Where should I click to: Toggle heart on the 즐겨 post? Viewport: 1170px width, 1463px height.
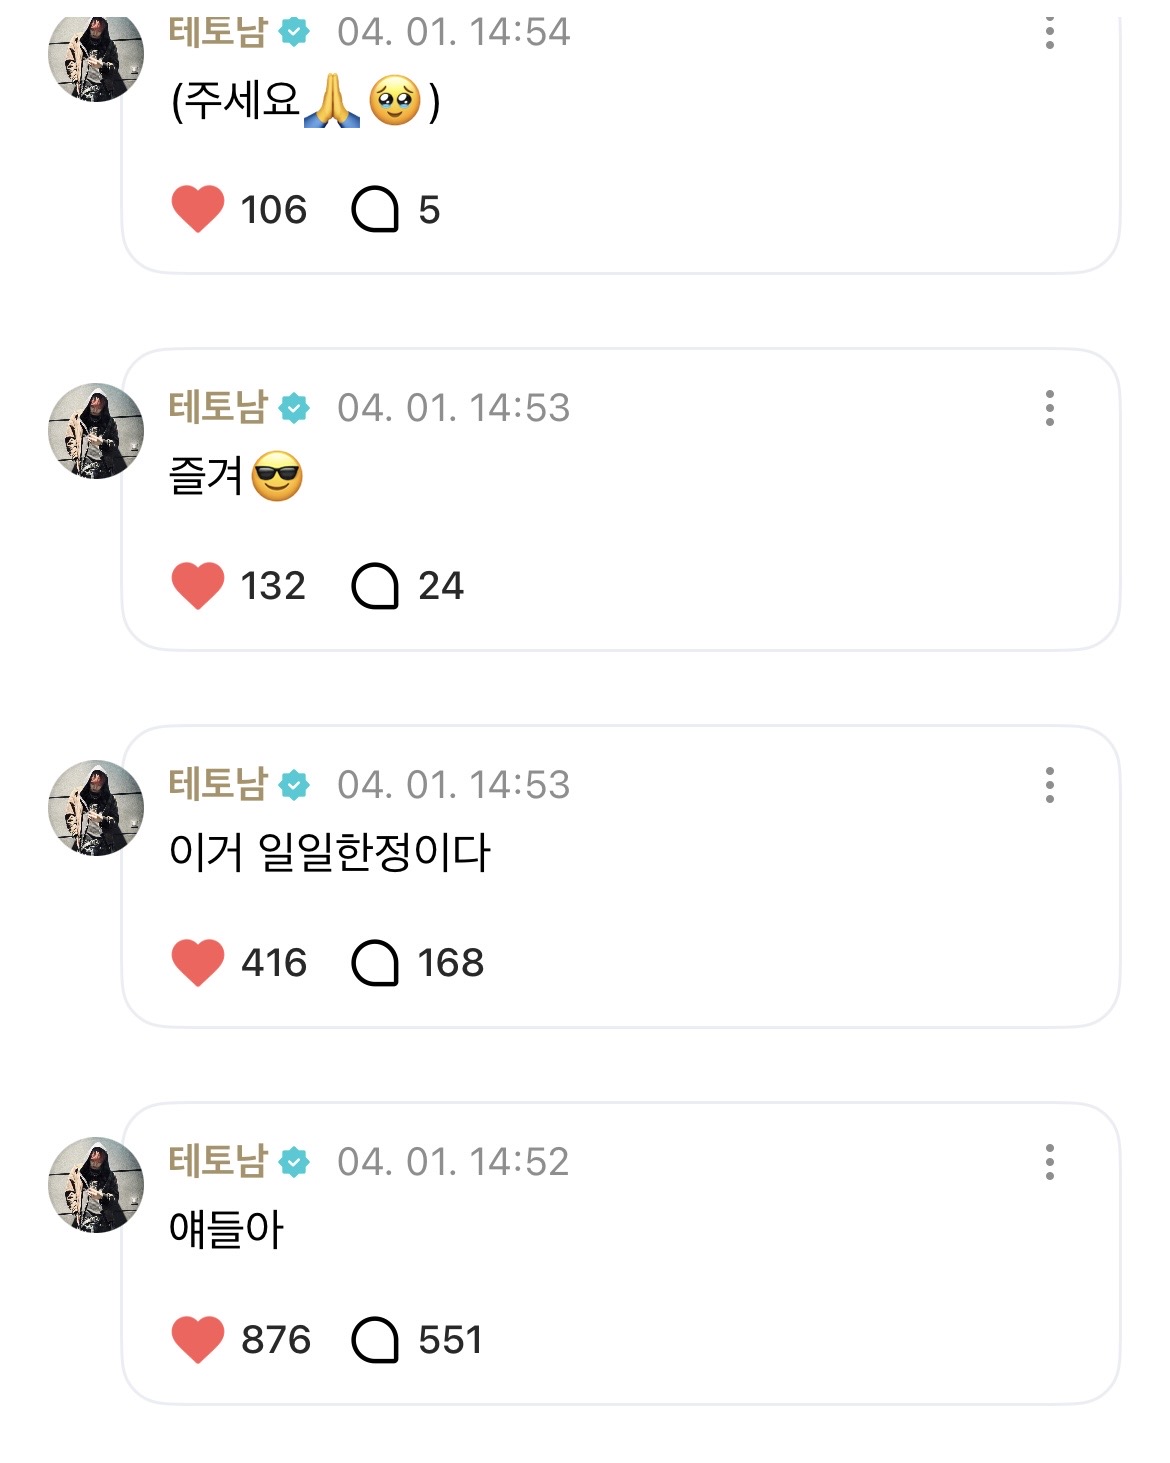pyautogui.click(x=198, y=585)
